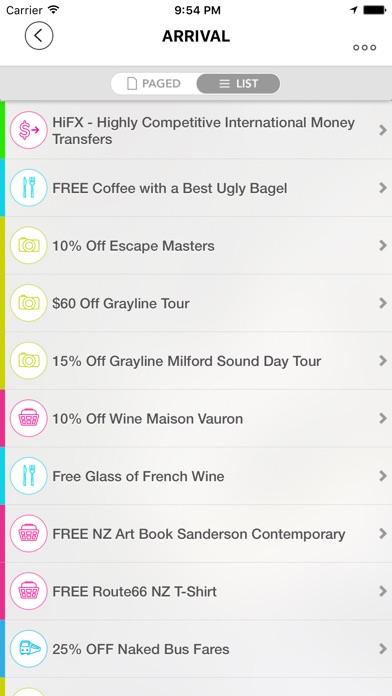Tap the back arrow circle icon
Image resolution: width=392 pixels, height=696 pixels.
(39, 36)
